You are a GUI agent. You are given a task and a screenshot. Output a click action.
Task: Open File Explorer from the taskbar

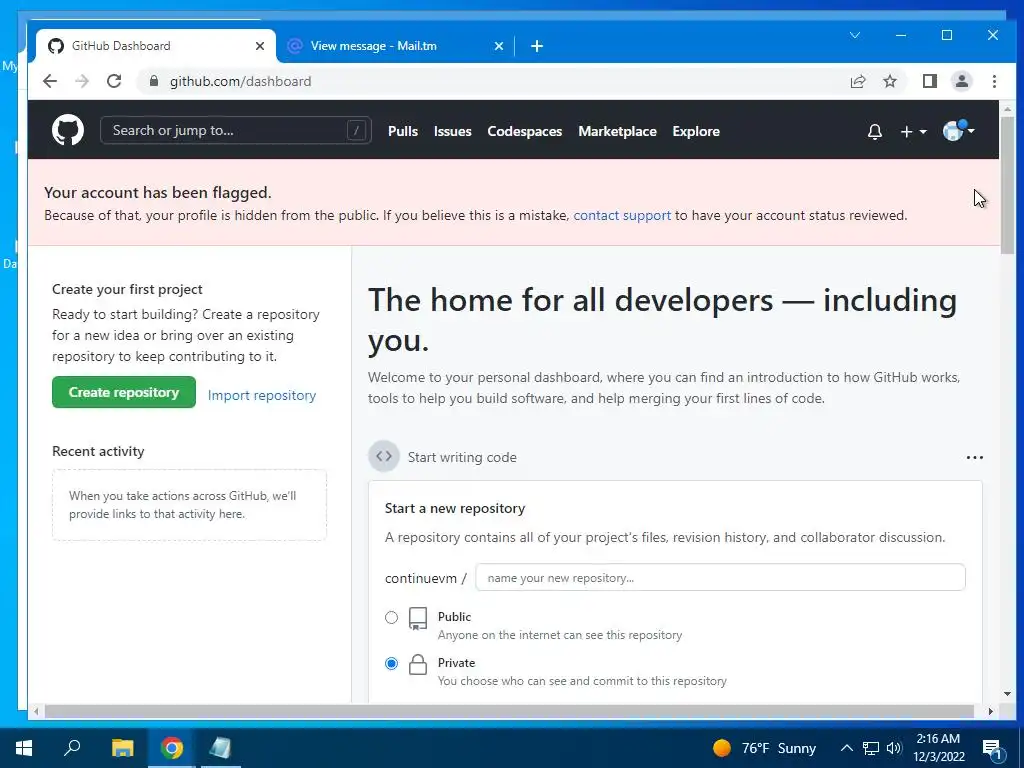122,748
